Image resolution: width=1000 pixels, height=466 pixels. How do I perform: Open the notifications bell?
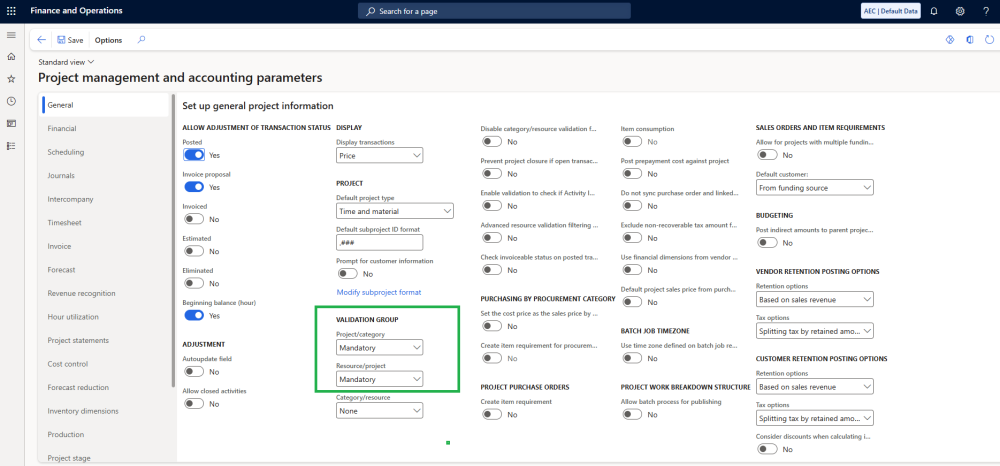click(x=934, y=11)
